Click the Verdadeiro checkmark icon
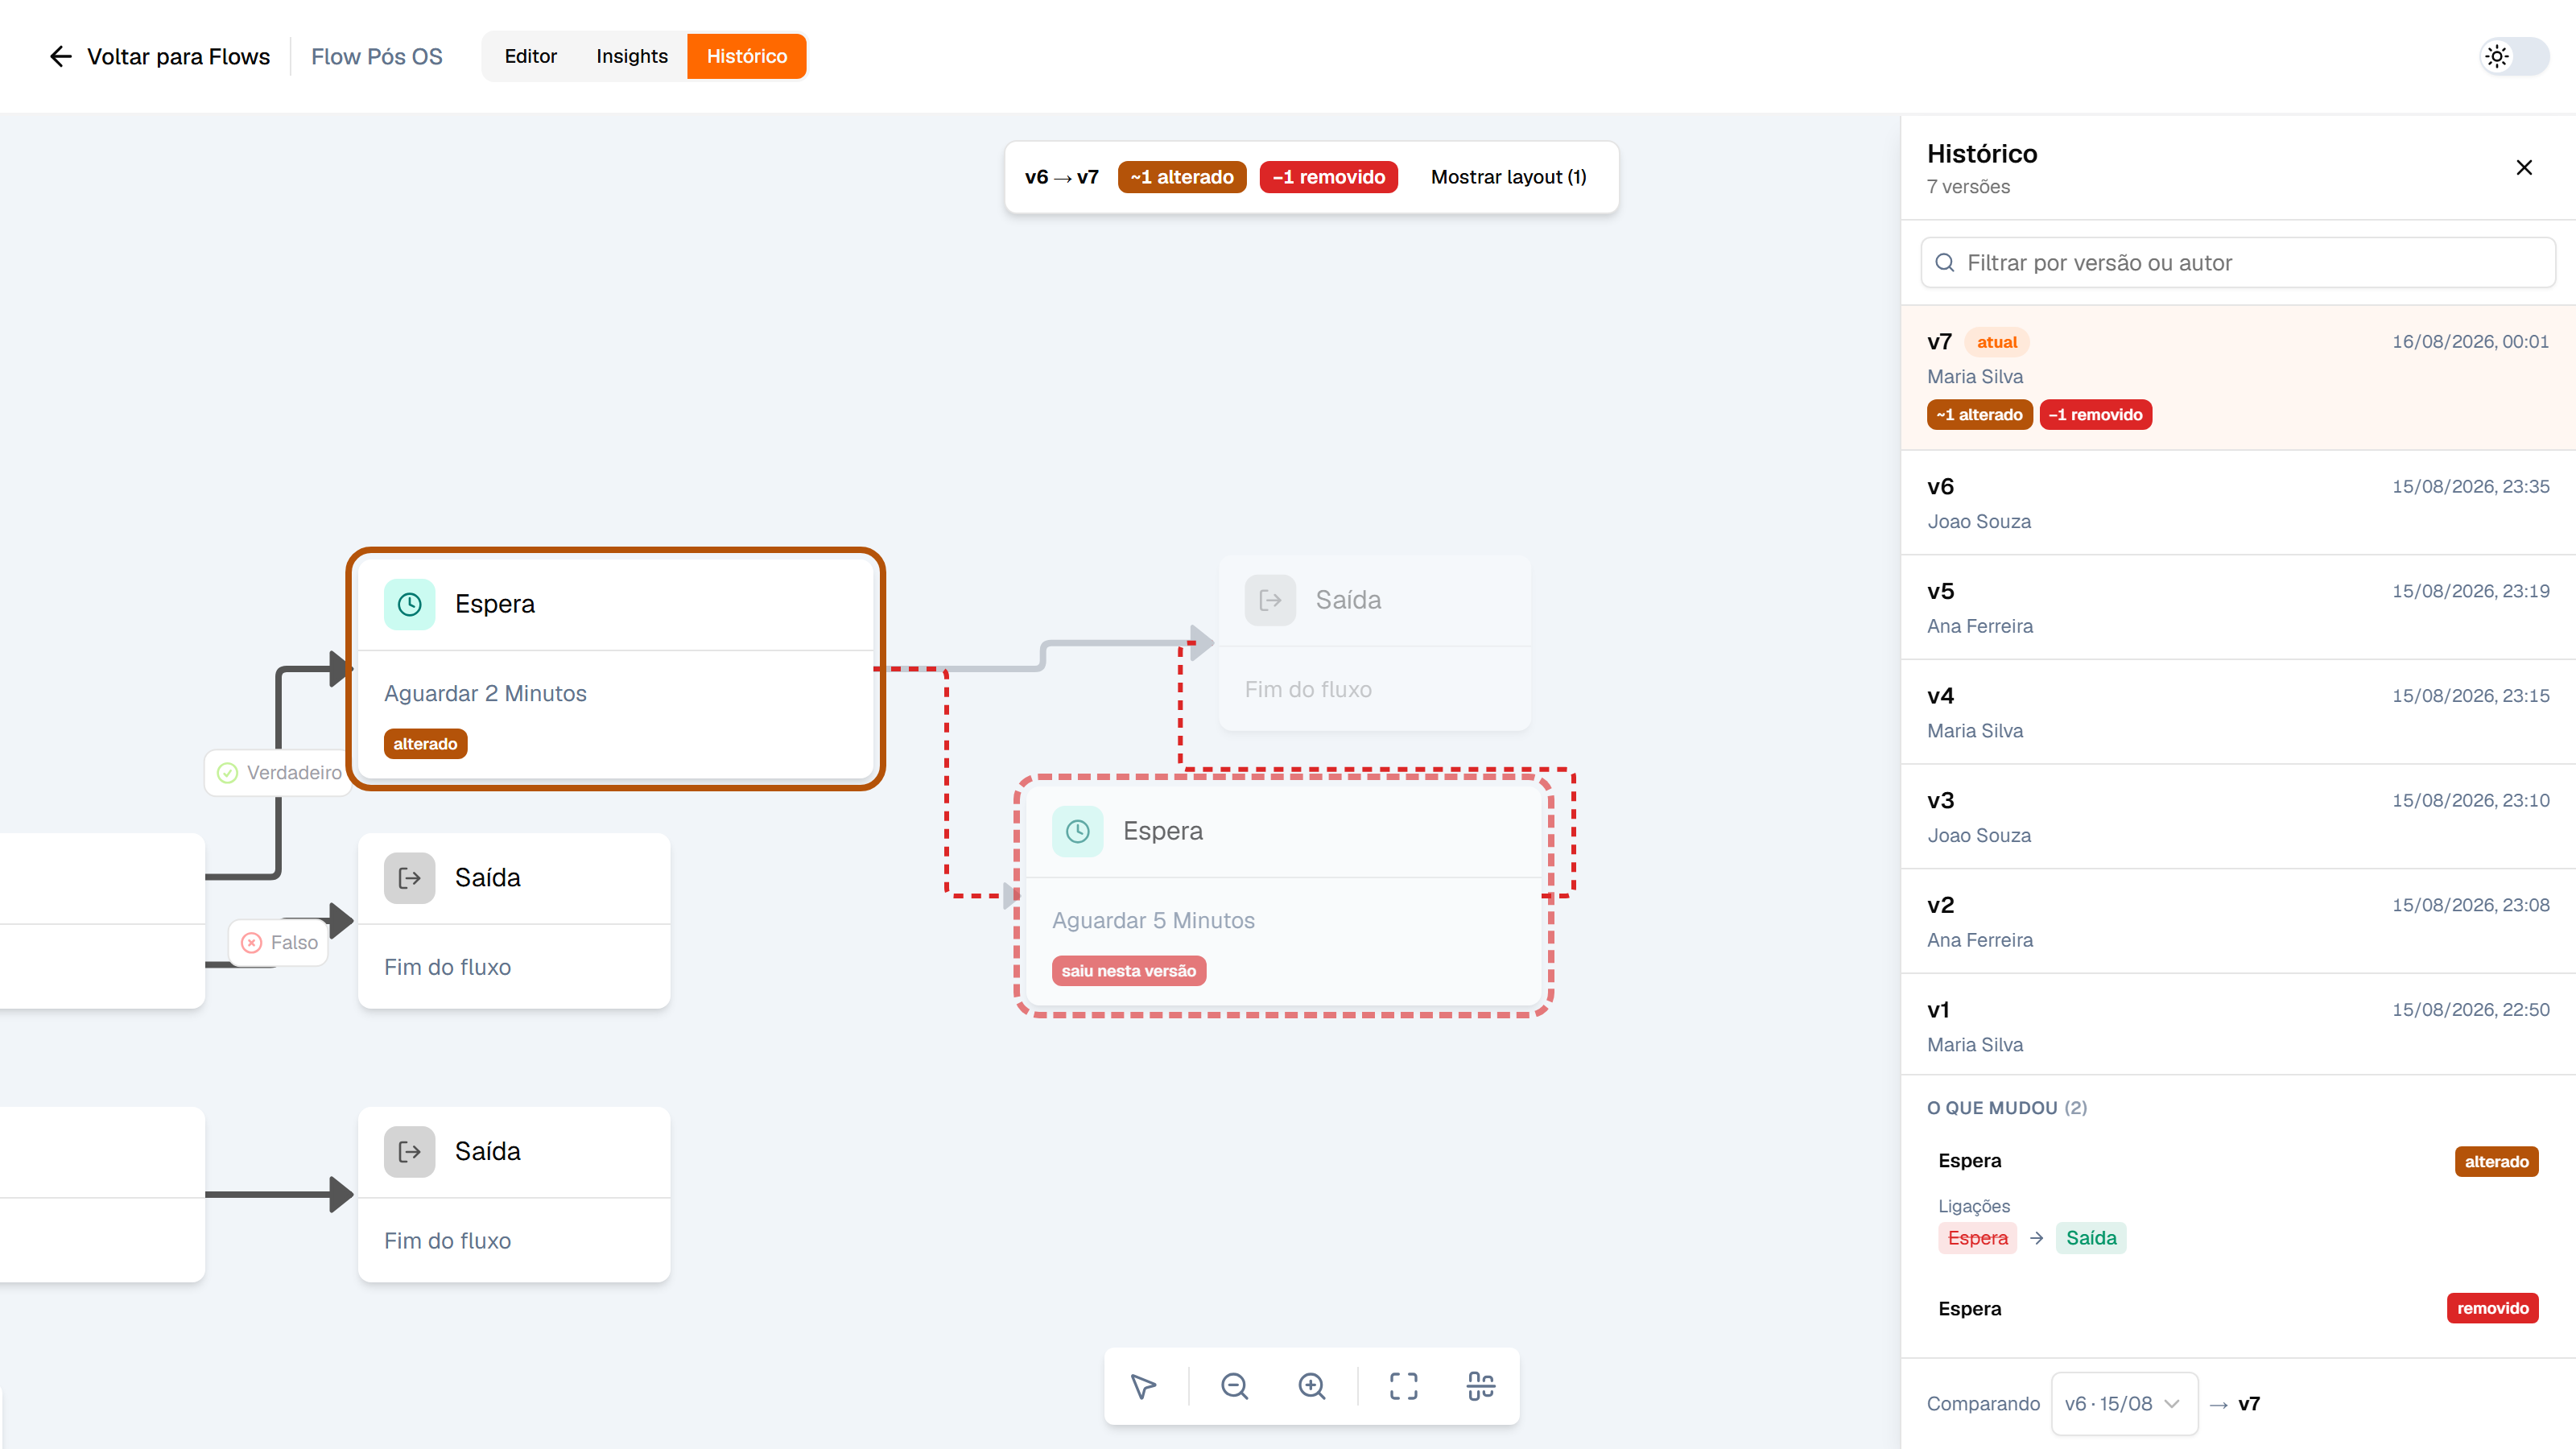This screenshot has width=2576, height=1449. [x=228, y=773]
